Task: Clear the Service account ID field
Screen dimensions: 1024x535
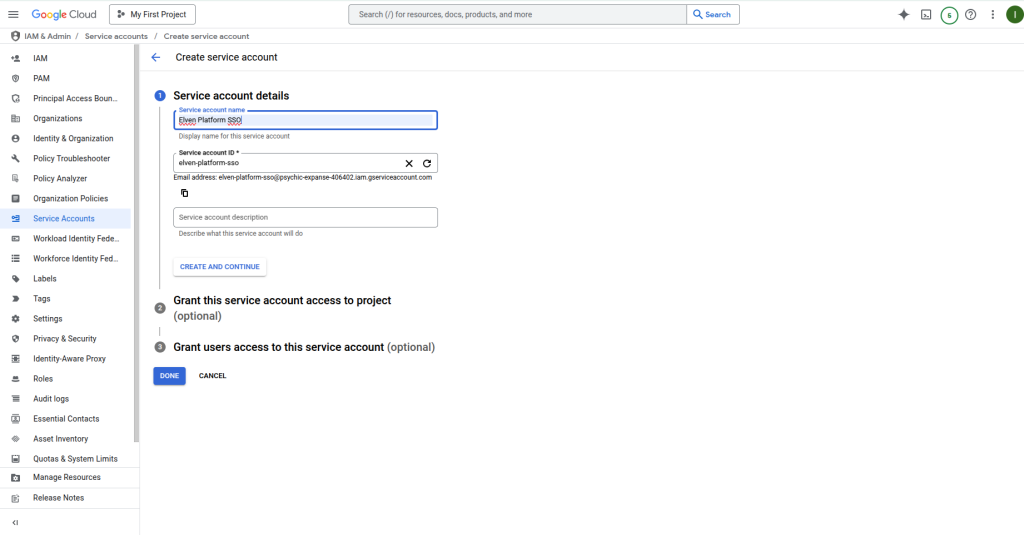Action: [408, 163]
